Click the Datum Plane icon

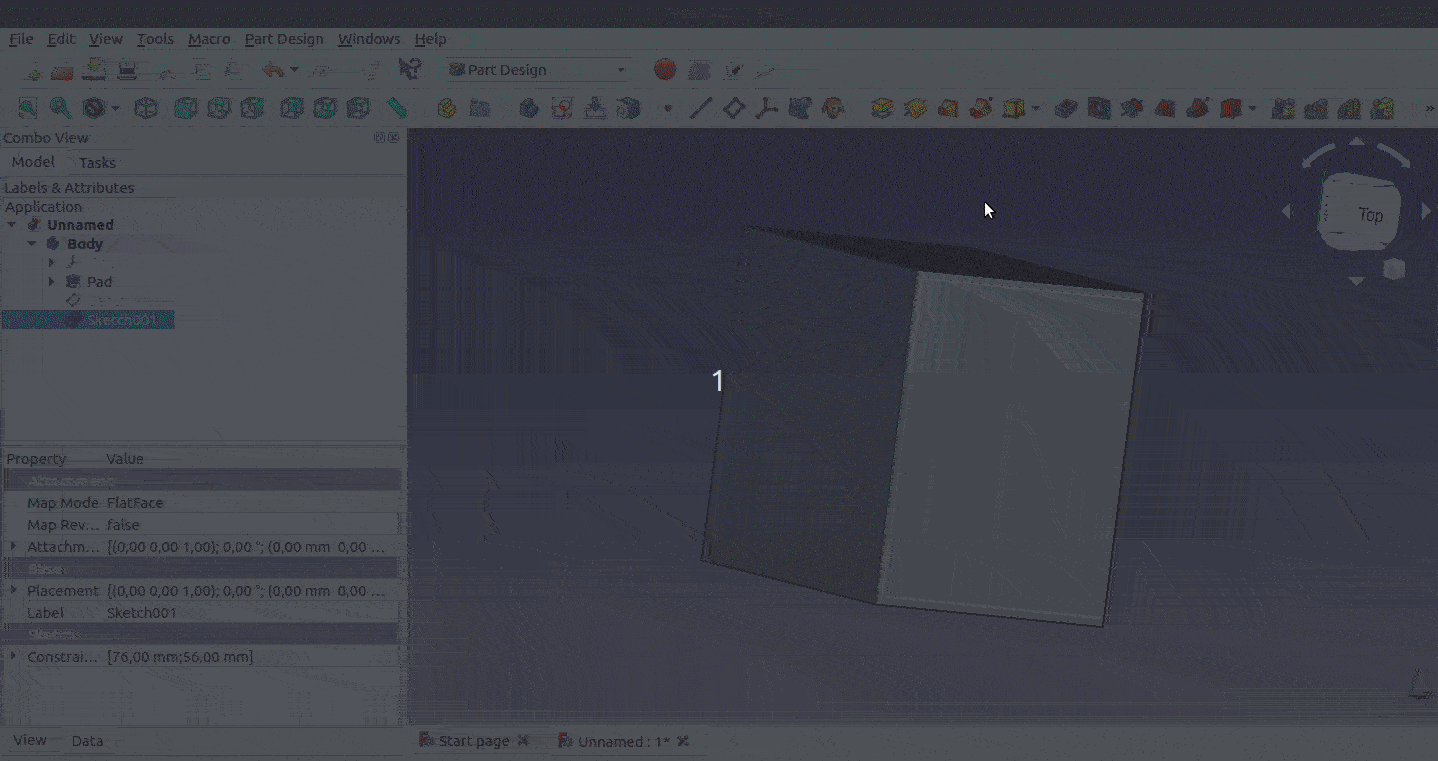tap(734, 108)
